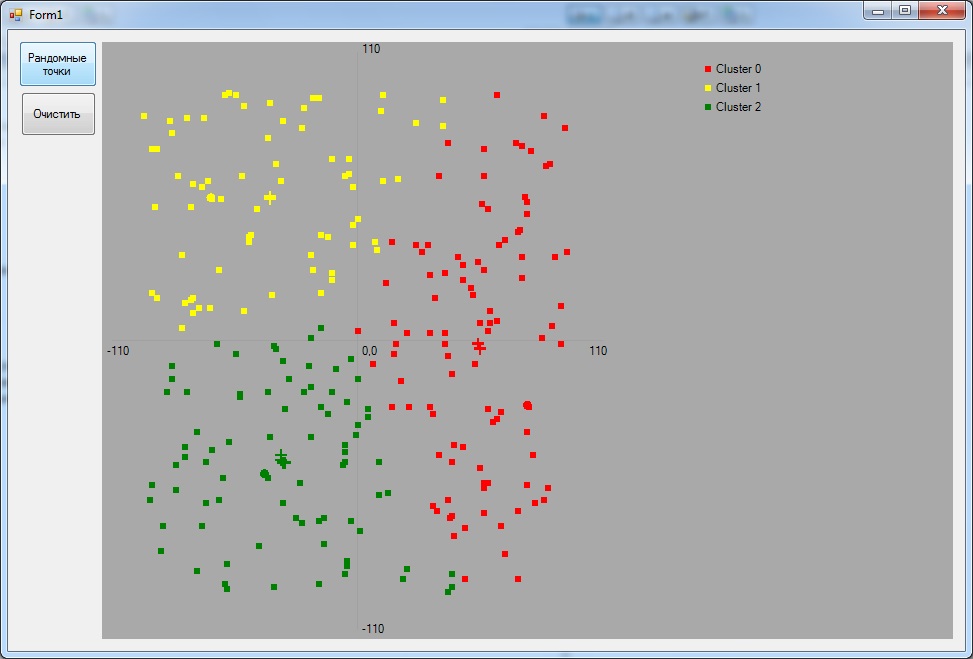This screenshot has width=973, height=659.
Task: Select the Cluster 2 legend label
Action: coord(738,107)
